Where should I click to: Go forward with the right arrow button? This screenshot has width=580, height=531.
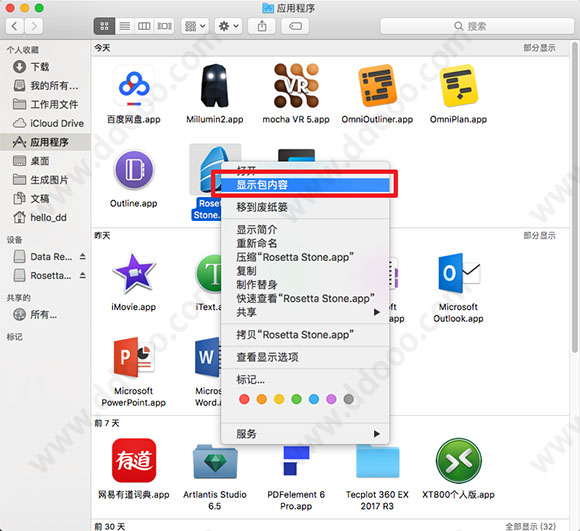pos(34,26)
